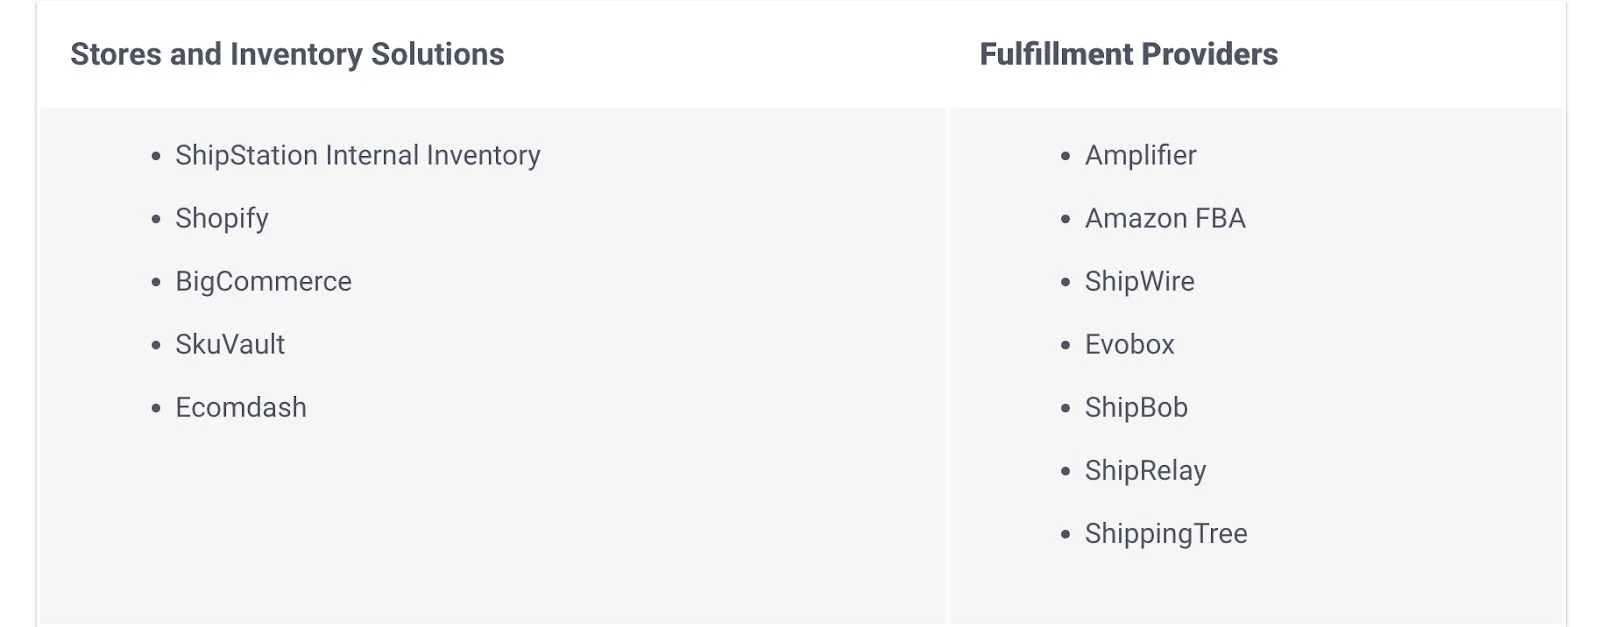The image size is (1600, 627).
Task: Click the Shopify list entry
Action: pos(221,218)
